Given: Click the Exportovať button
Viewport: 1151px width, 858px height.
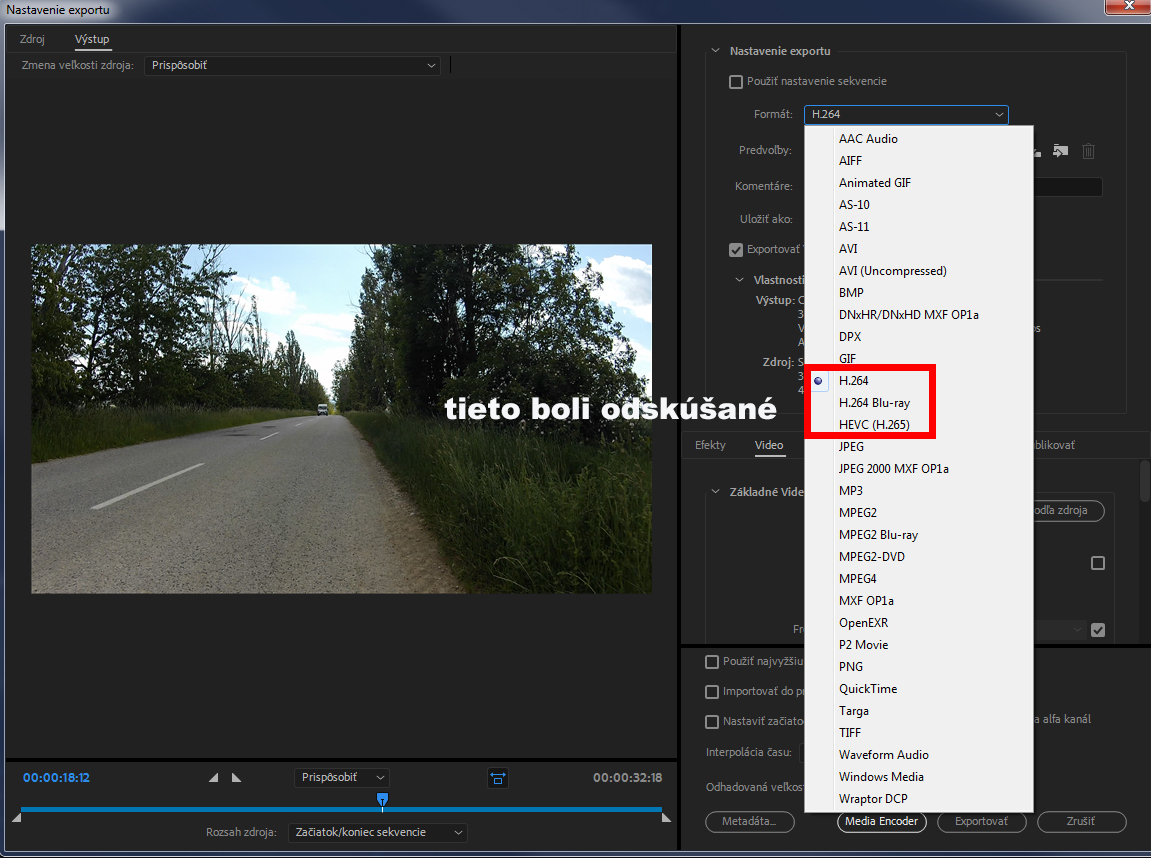Looking at the screenshot, I should click(x=980, y=822).
